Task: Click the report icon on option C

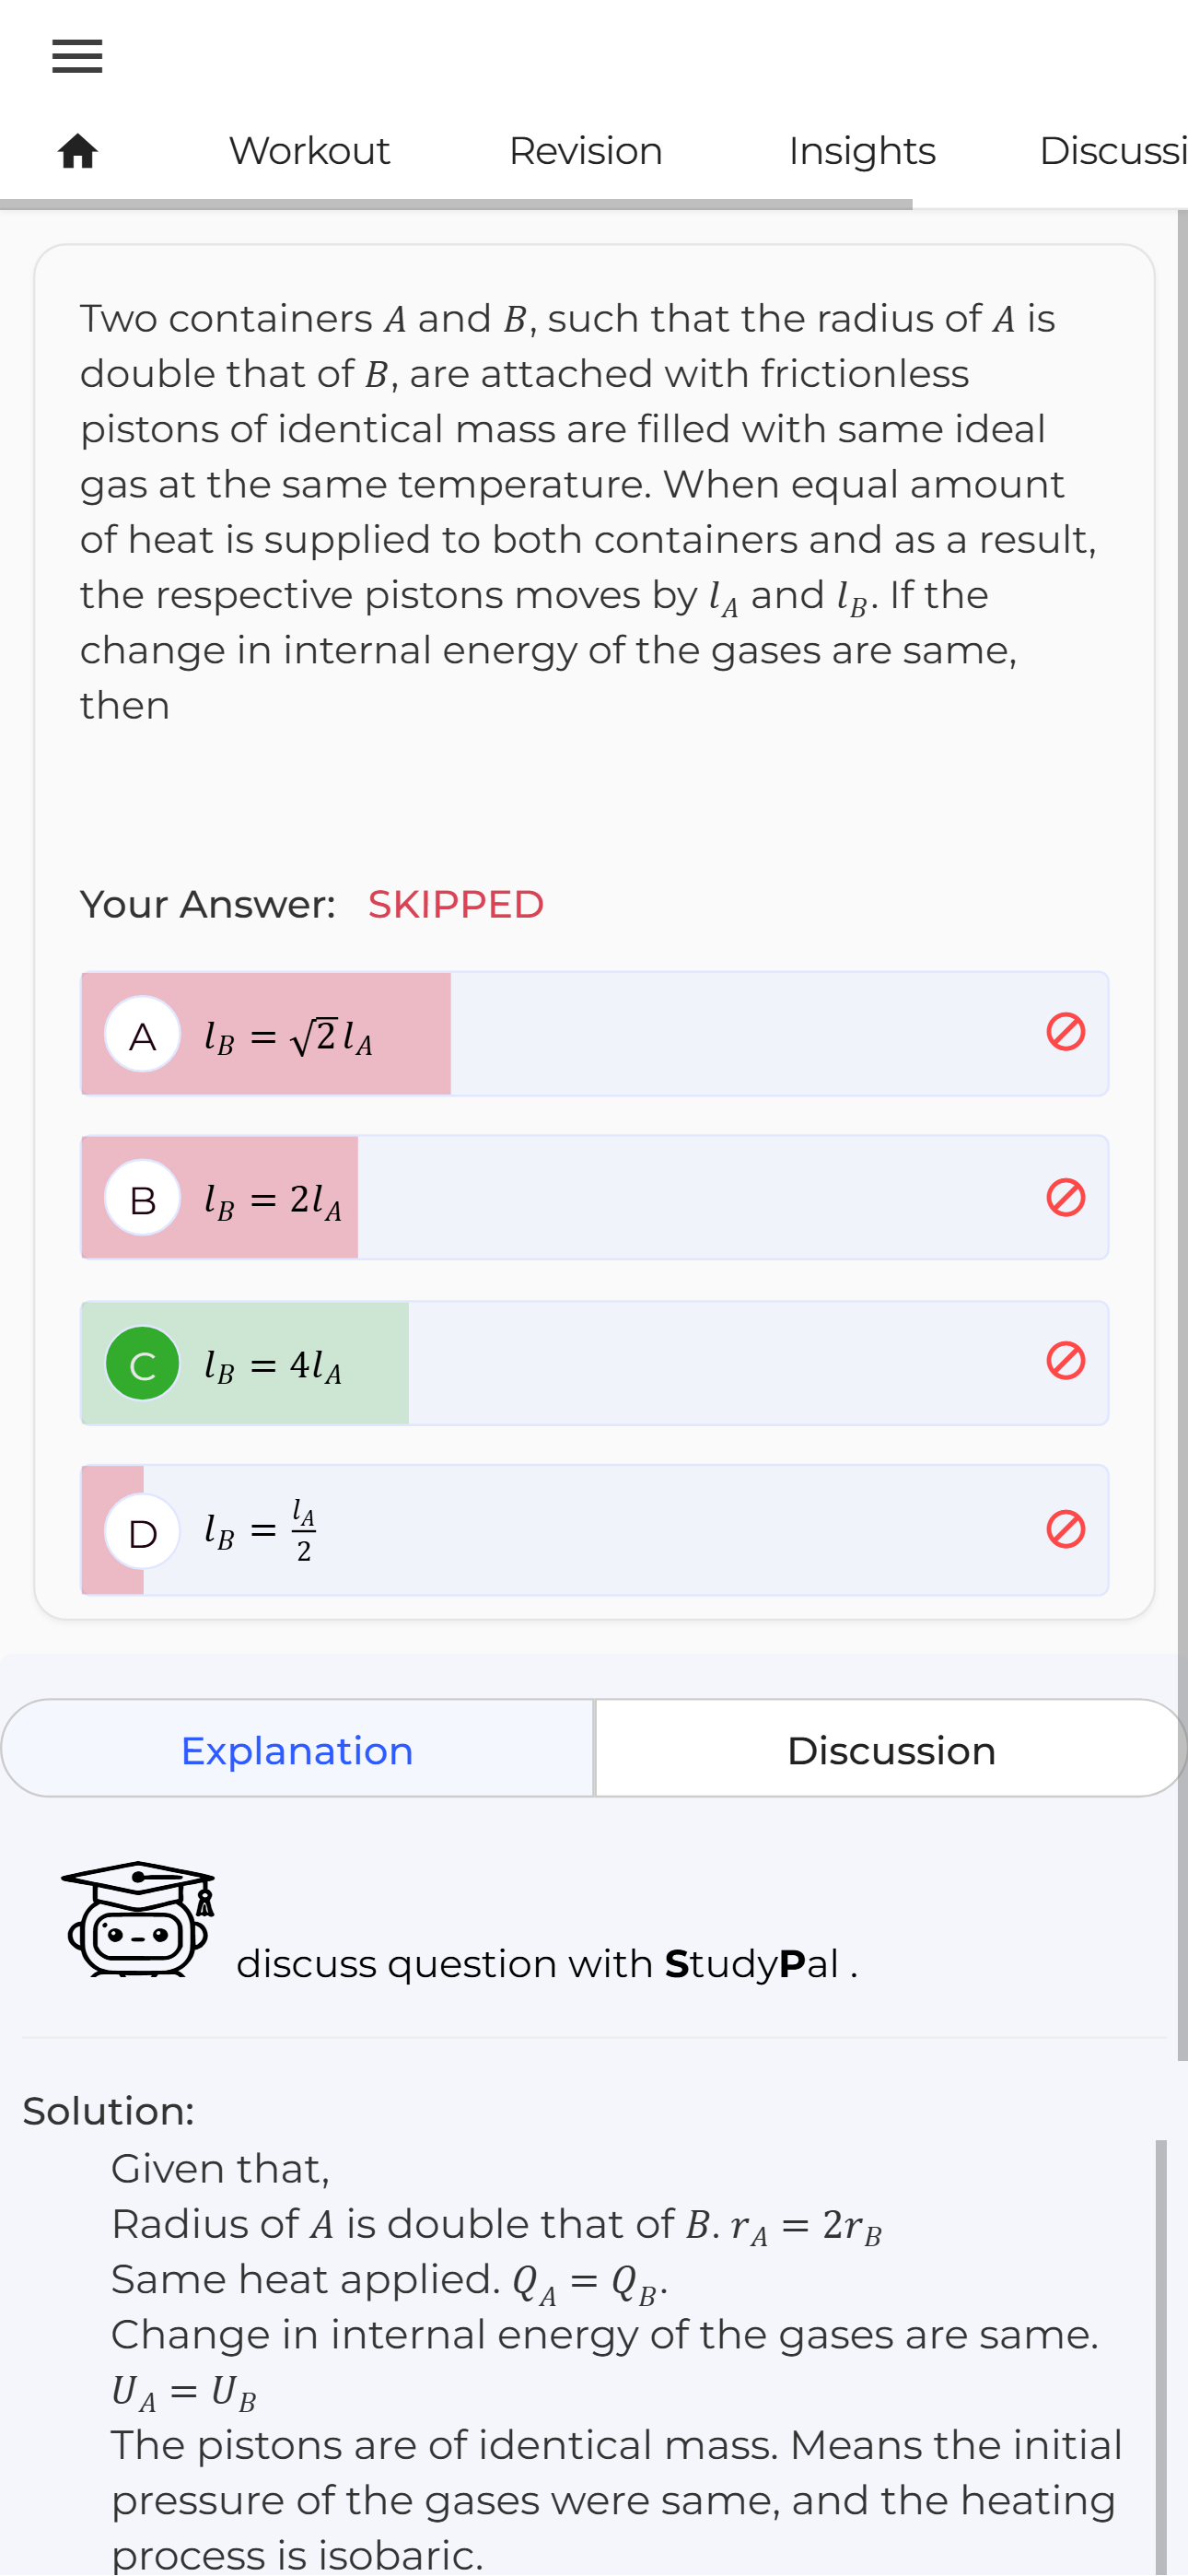Action: pos(1065,1361)
